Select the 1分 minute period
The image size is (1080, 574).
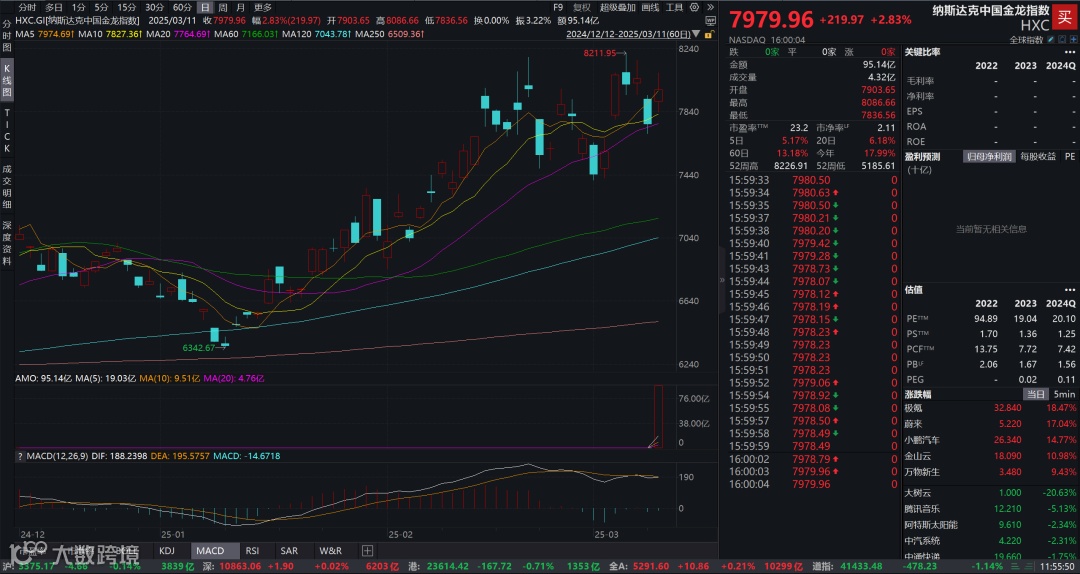(79, 7)
